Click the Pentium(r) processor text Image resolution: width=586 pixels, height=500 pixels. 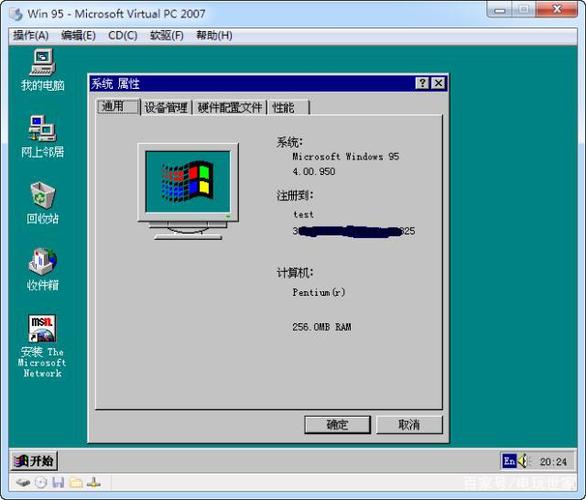(x=319, y=292)
